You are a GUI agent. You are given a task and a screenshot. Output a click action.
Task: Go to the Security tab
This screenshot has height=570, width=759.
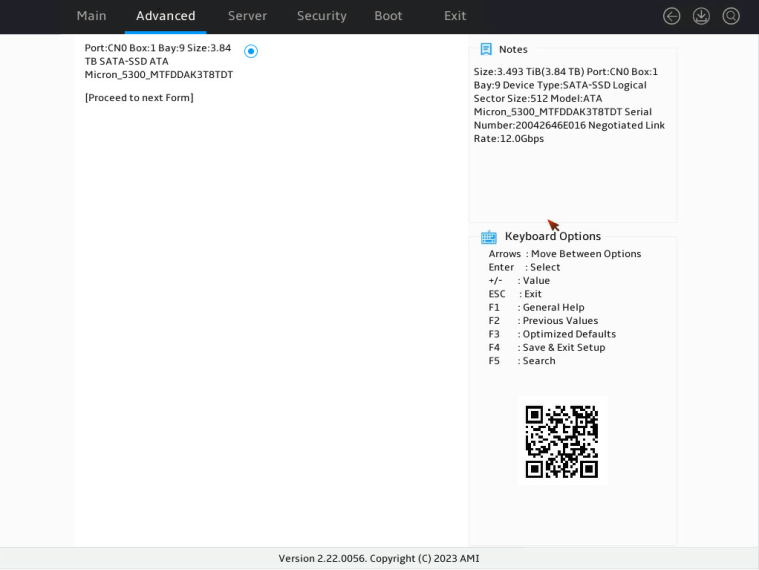322,16
